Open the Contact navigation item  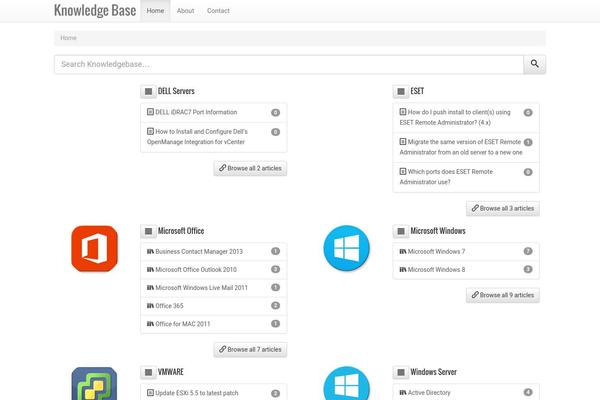218,11
